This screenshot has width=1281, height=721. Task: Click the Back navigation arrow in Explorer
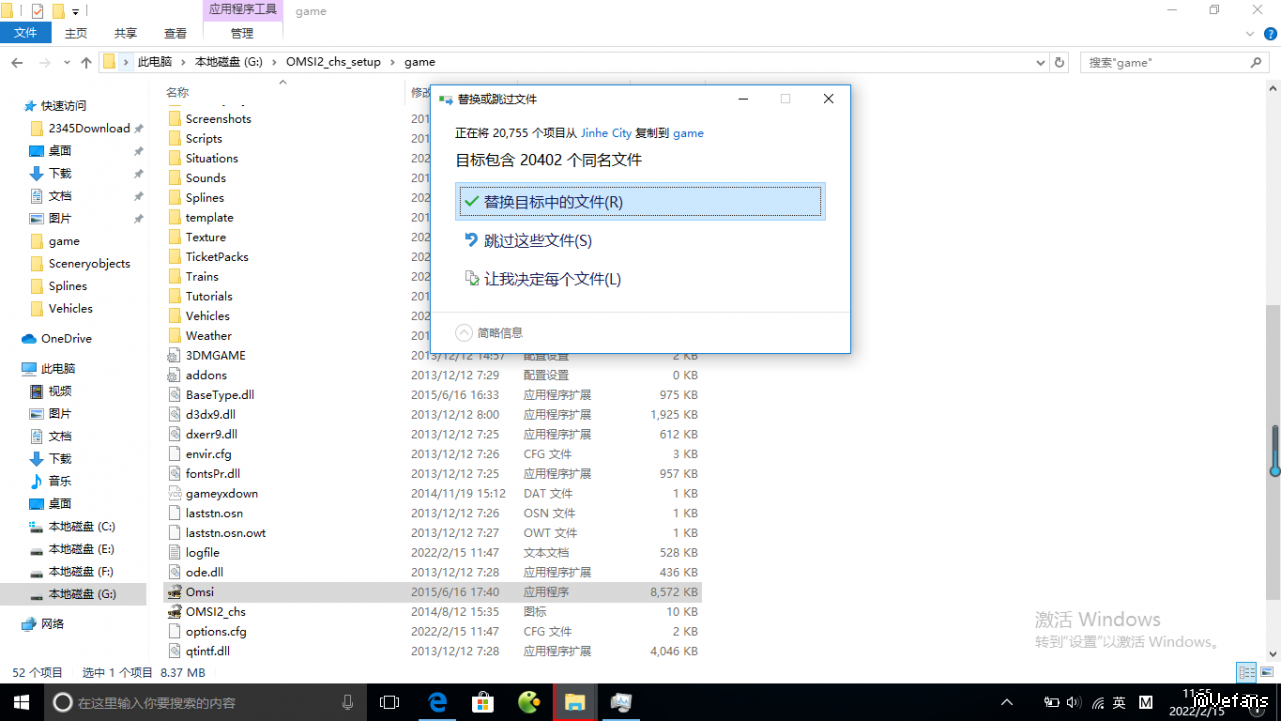tap(17, 62)
